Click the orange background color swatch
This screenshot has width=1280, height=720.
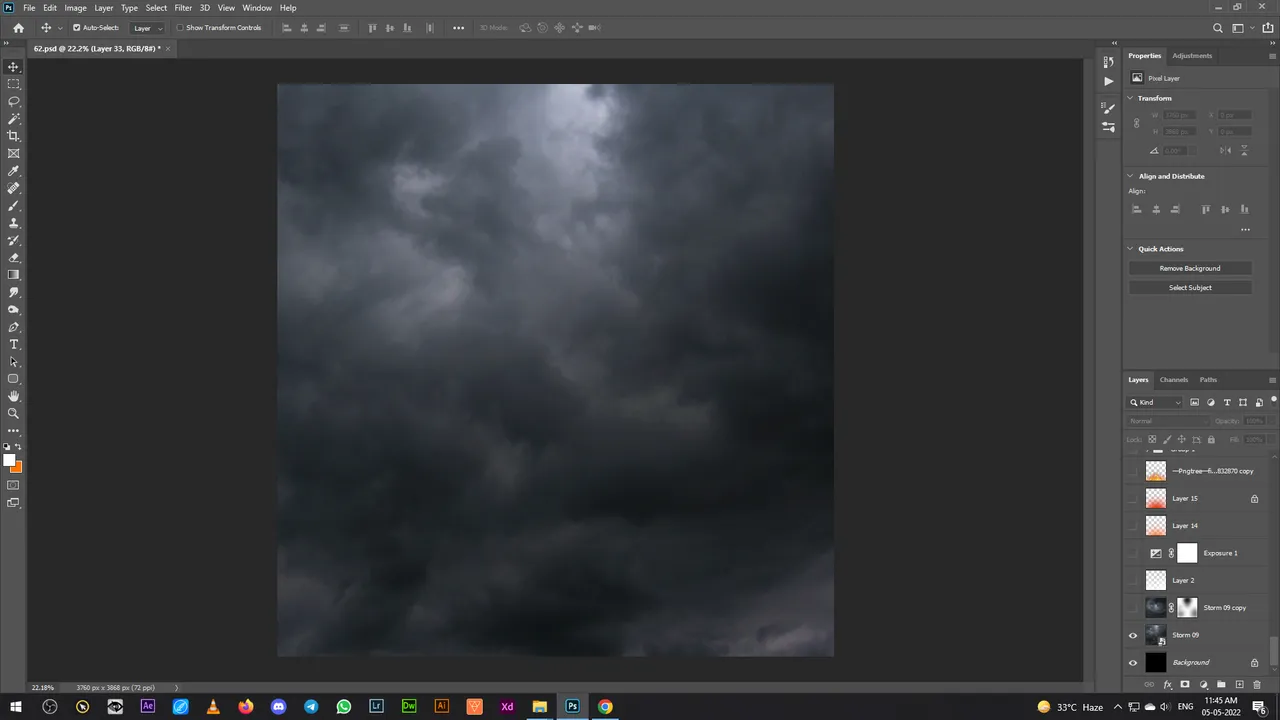coord(18,468)
